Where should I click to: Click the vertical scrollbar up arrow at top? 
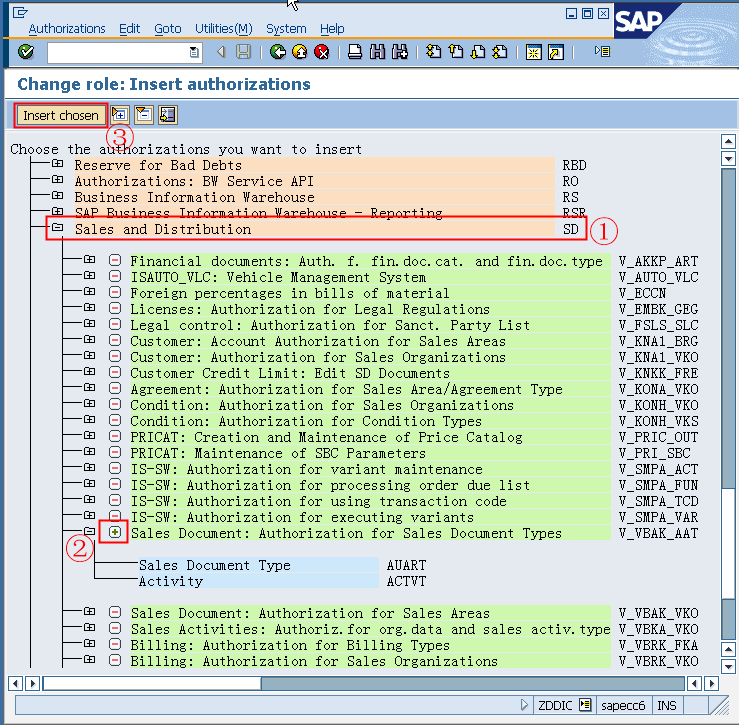(728, 141)
